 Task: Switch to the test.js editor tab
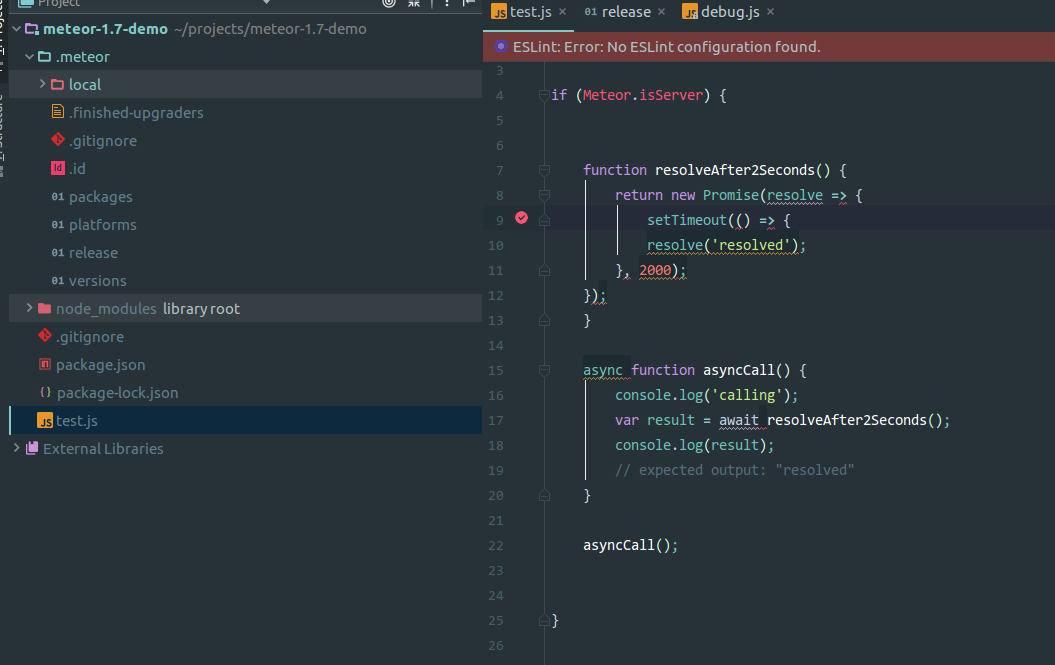pos(529,12)
